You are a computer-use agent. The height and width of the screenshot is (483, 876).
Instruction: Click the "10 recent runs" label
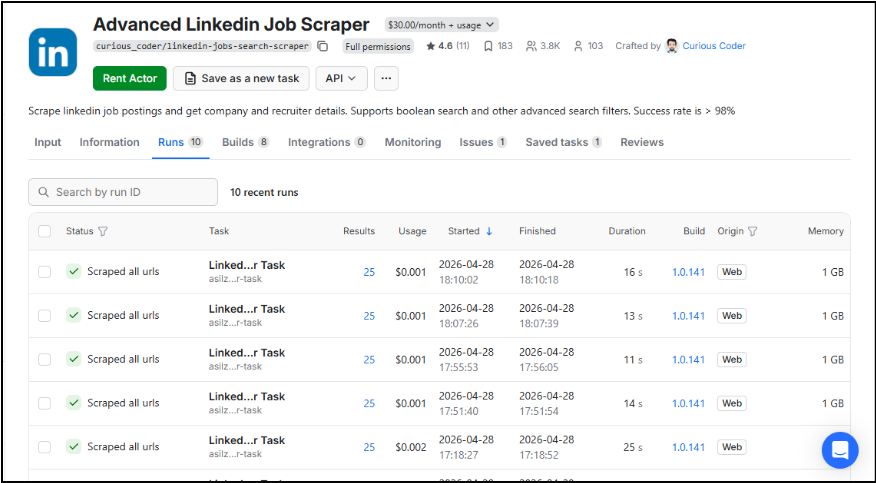point(264,193)
